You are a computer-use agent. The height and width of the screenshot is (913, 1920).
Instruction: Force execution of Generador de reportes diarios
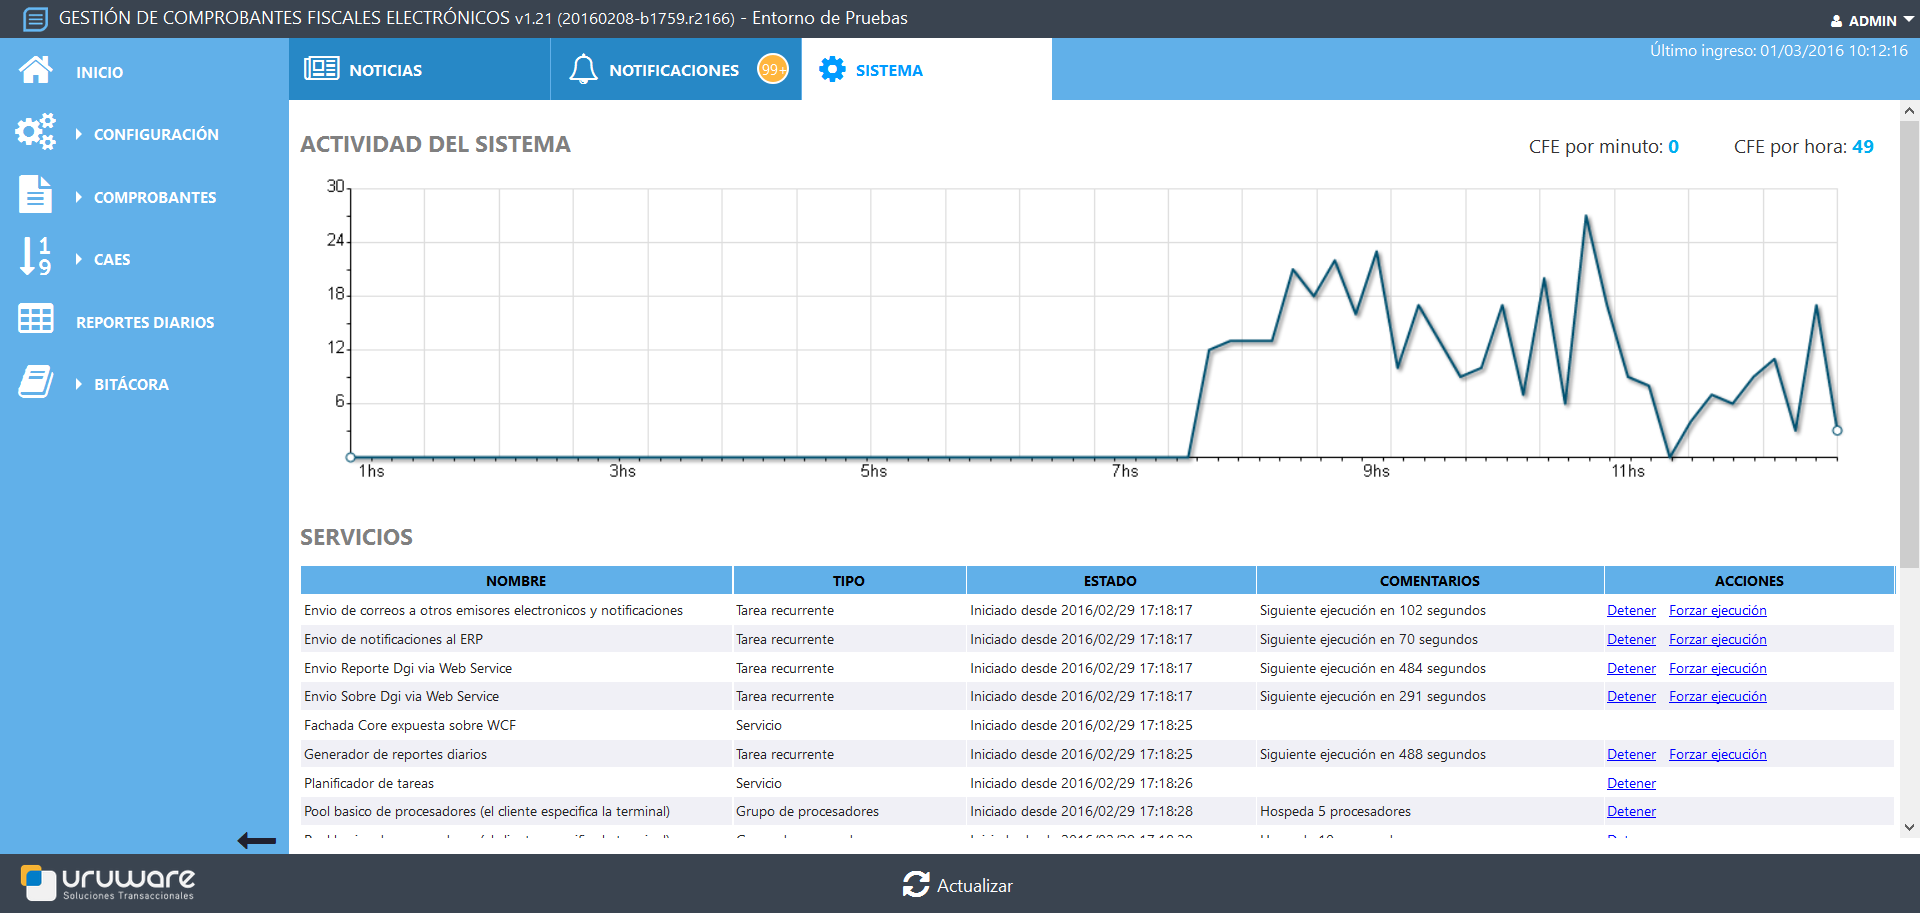(x=1717, y=755)
